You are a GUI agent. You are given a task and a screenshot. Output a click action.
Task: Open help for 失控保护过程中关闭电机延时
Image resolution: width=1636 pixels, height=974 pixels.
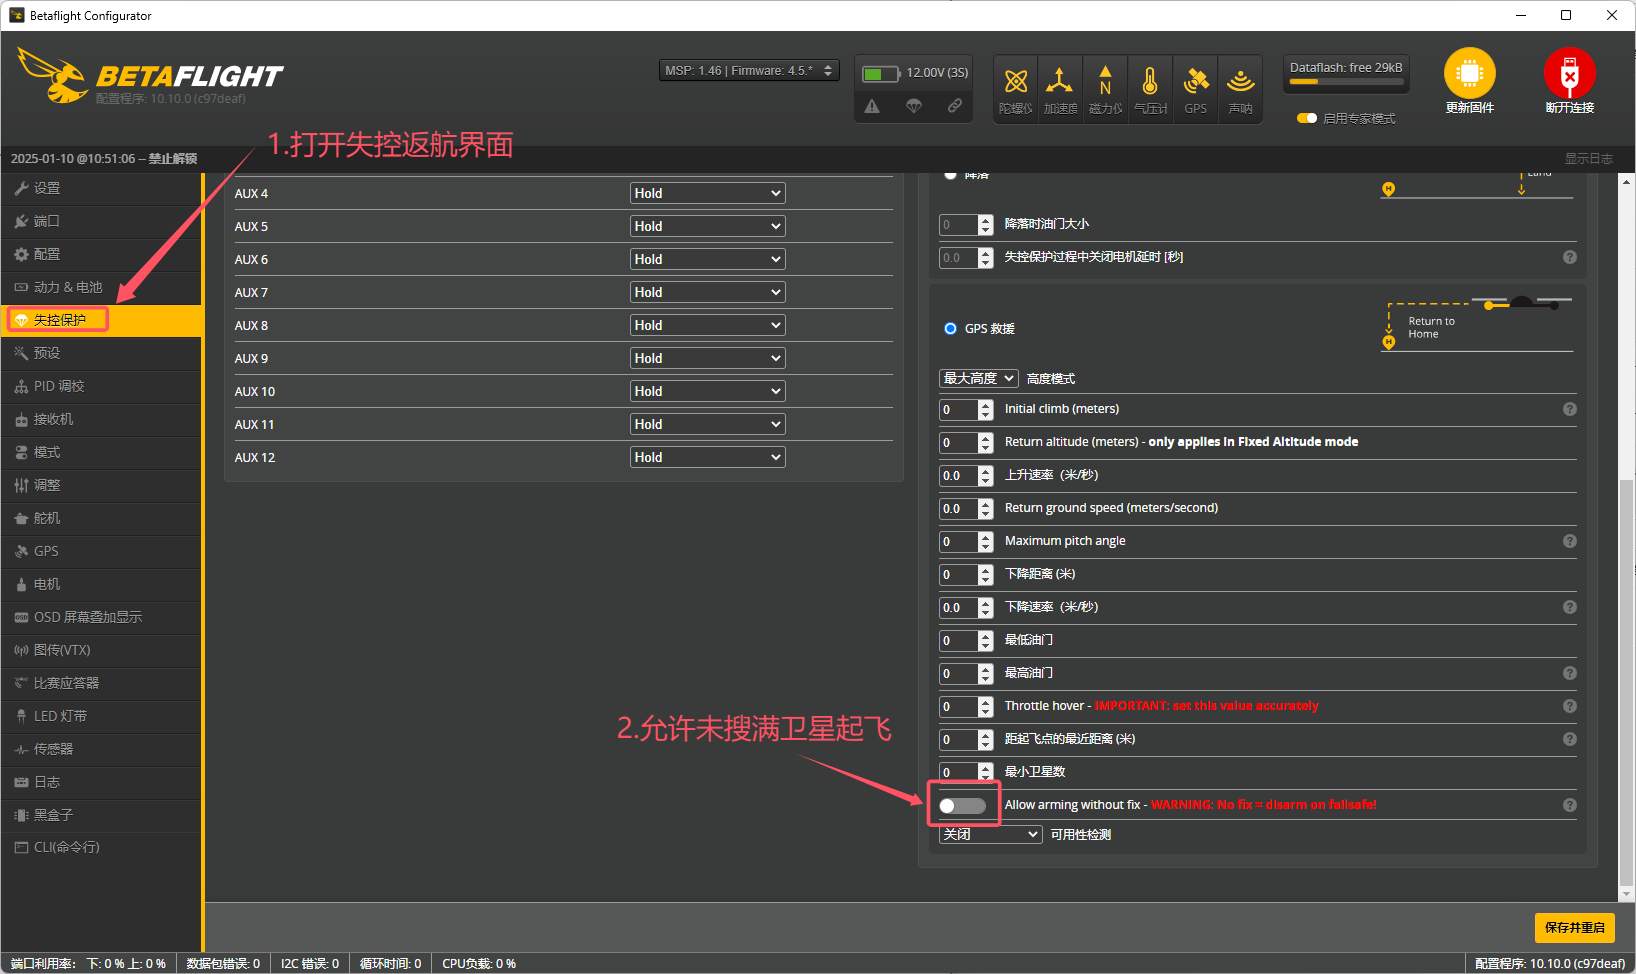[x=1570, y=257]
